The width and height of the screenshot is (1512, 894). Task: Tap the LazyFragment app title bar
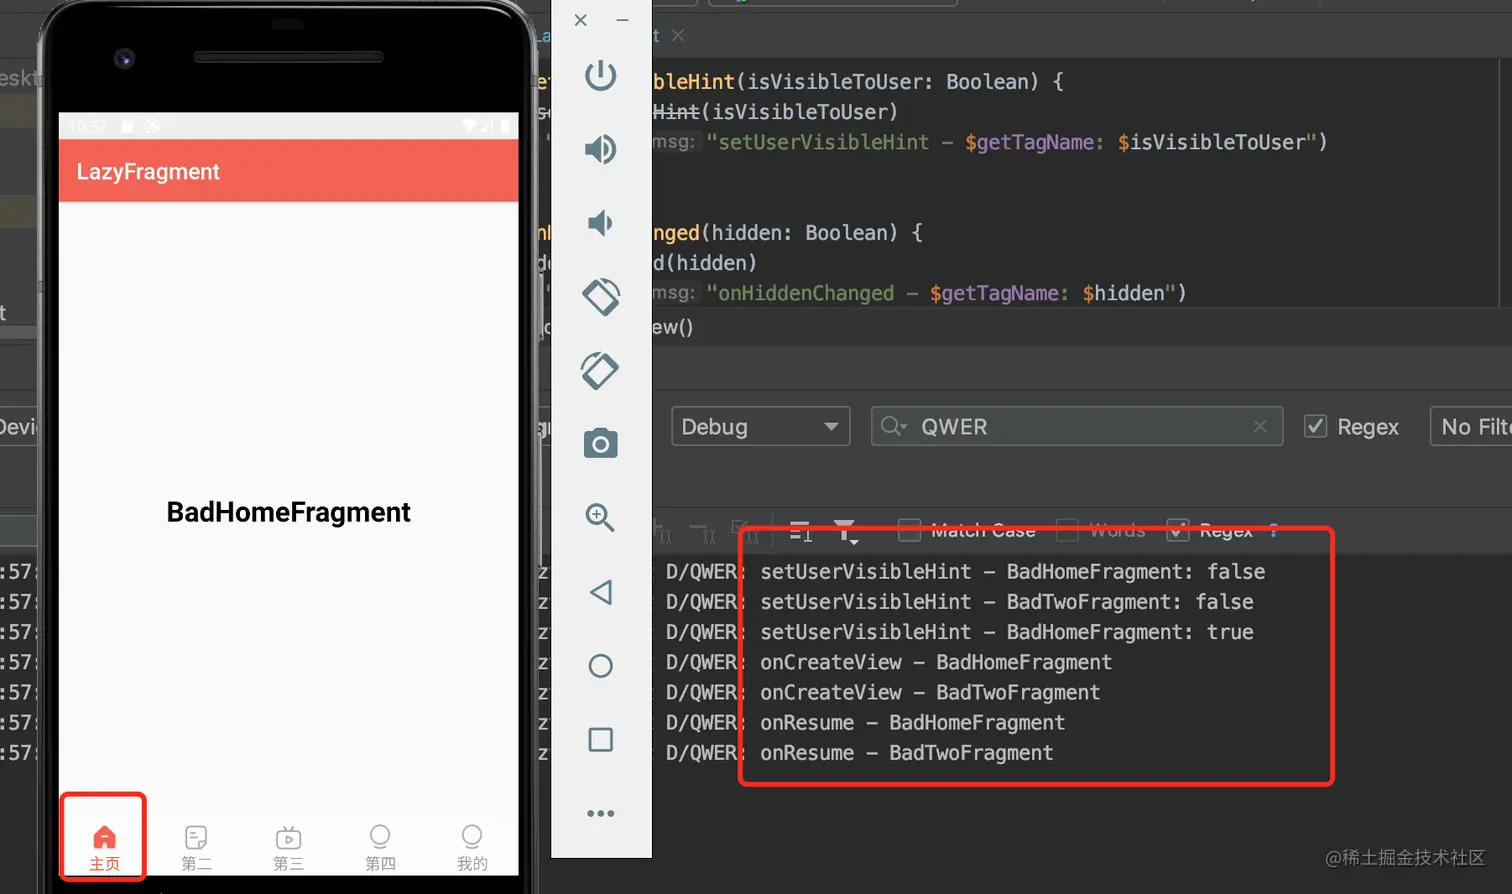tap(288, 171)
